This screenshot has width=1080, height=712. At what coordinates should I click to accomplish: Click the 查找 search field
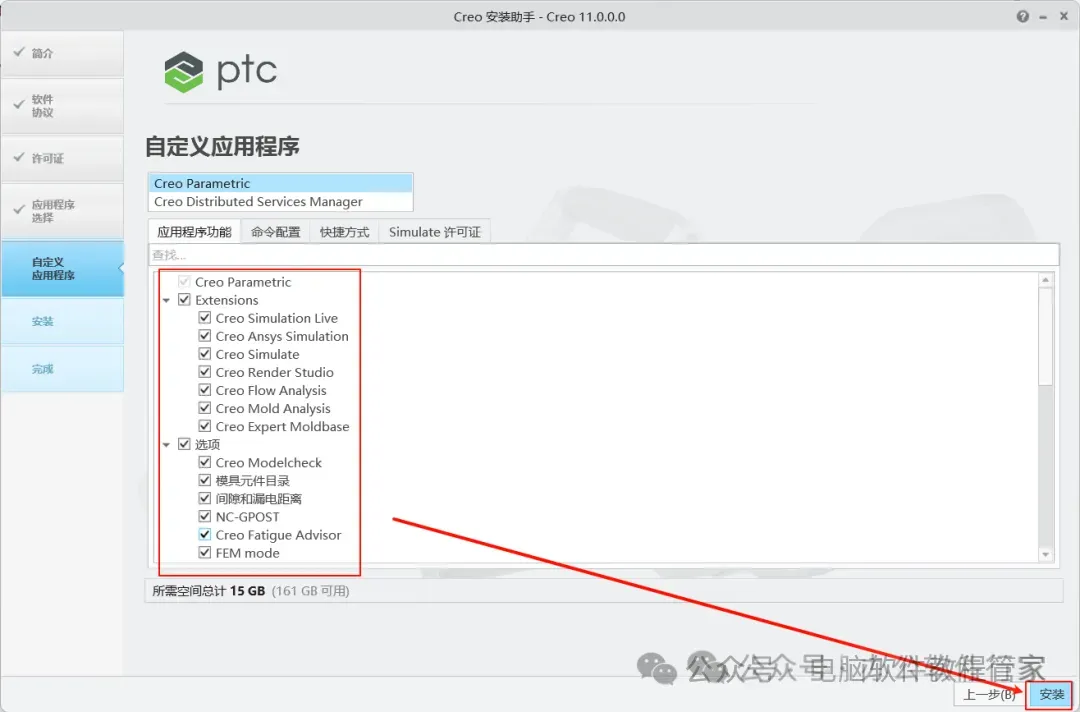[x=603, y=255]
